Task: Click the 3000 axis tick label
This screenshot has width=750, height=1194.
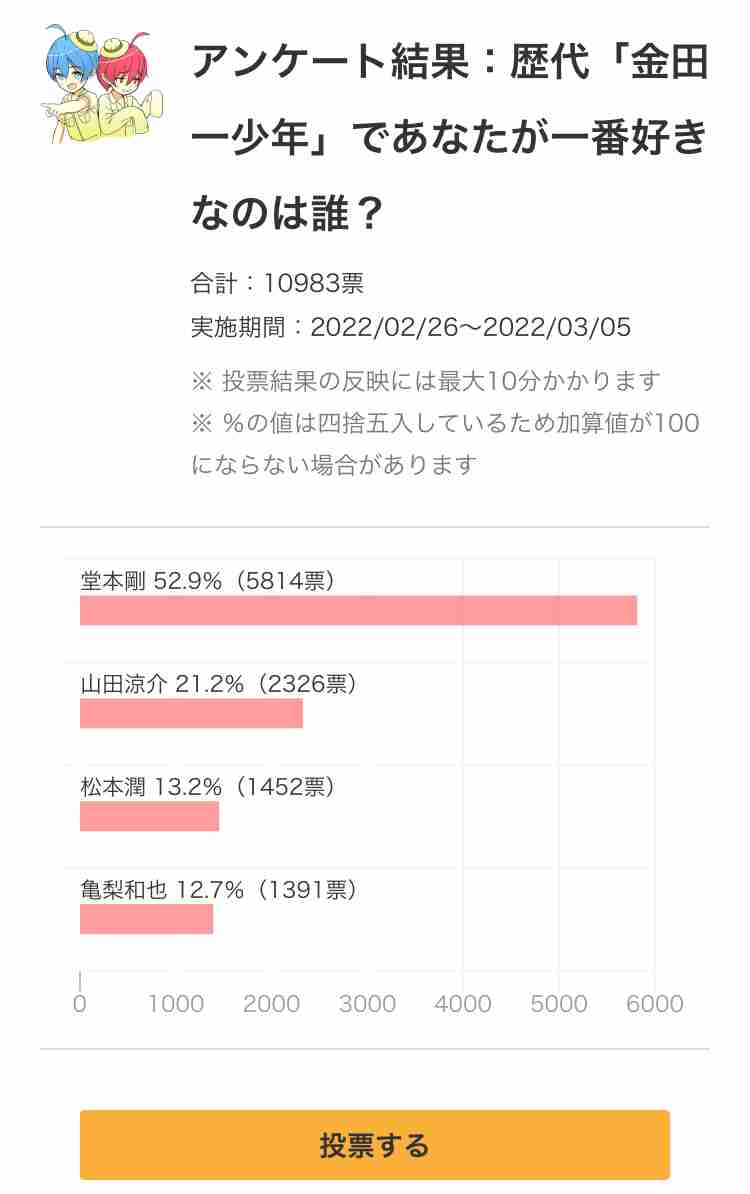Action: [367, 1004]
